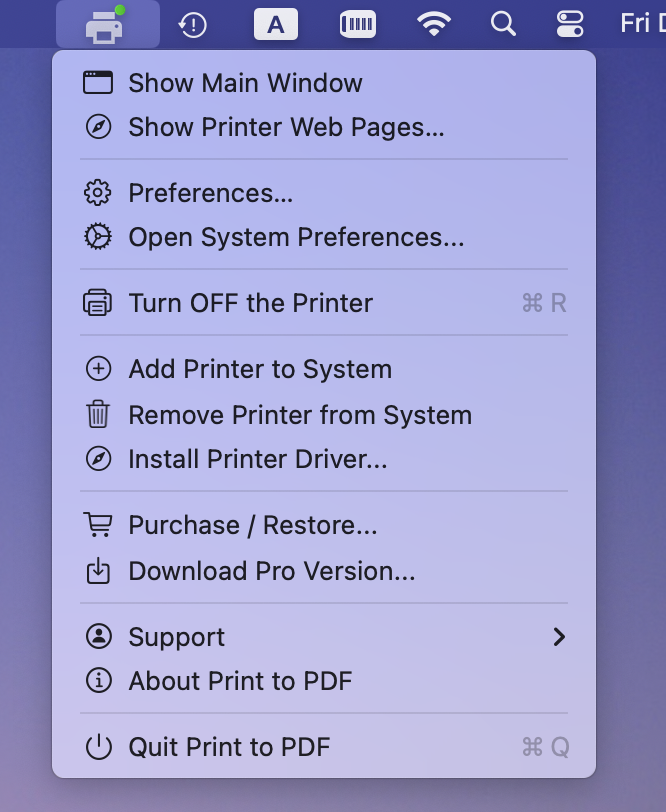Expand the Support submenu chevron
Viewport: 666px width, 812px height.
(x=559, y=637)
